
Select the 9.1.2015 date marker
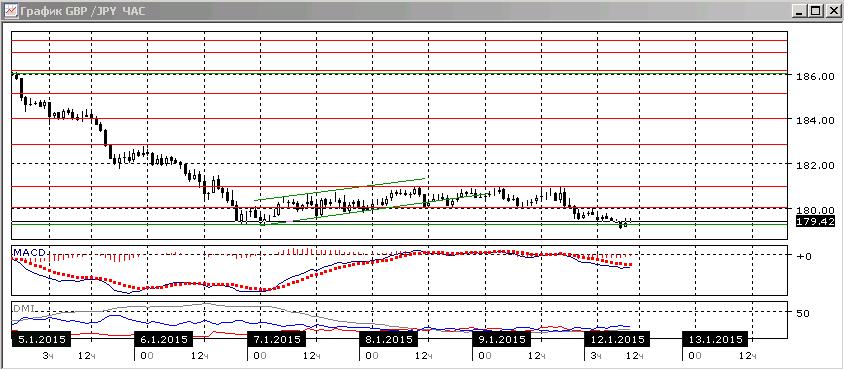point(502,339)
